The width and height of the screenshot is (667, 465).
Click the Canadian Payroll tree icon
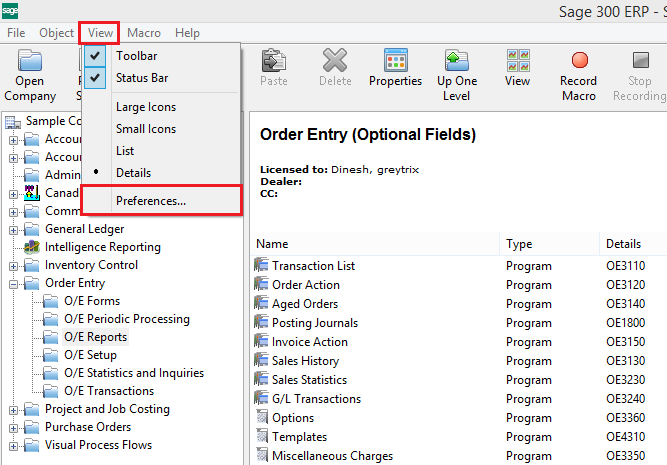[x=31, y=193]
